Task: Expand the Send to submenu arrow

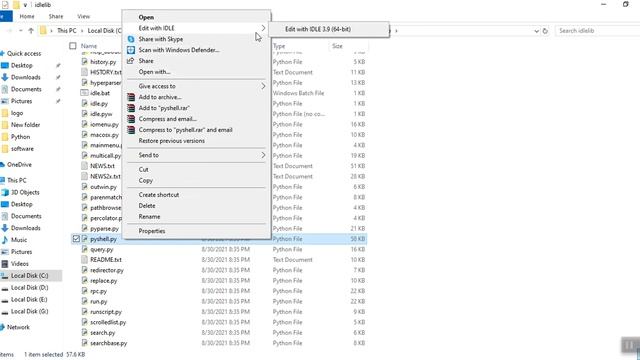Action: point(263,155)
